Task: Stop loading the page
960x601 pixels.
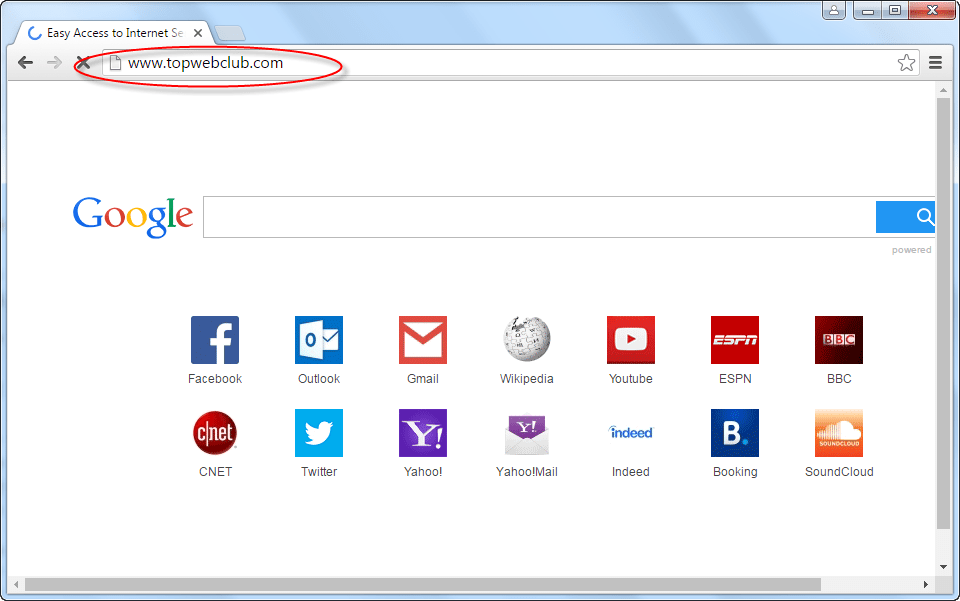Action: click(x=83, y=62)
